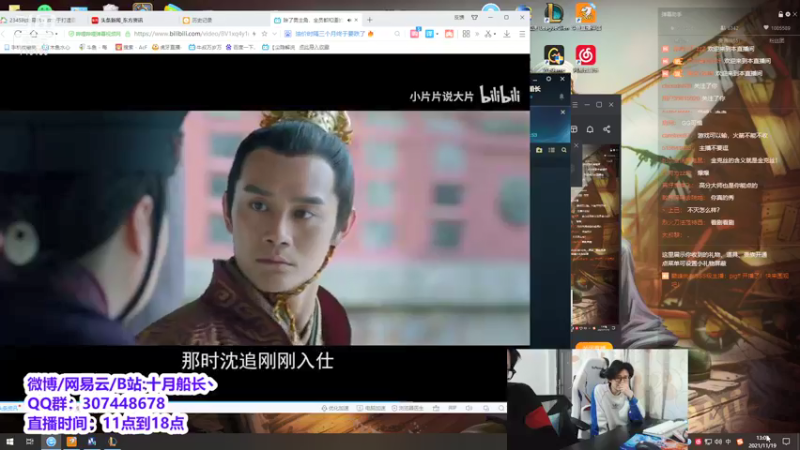This screenshot has height=450, width=800.
Task: Open the browser hamburger menu
Action: tap(522, 34)
